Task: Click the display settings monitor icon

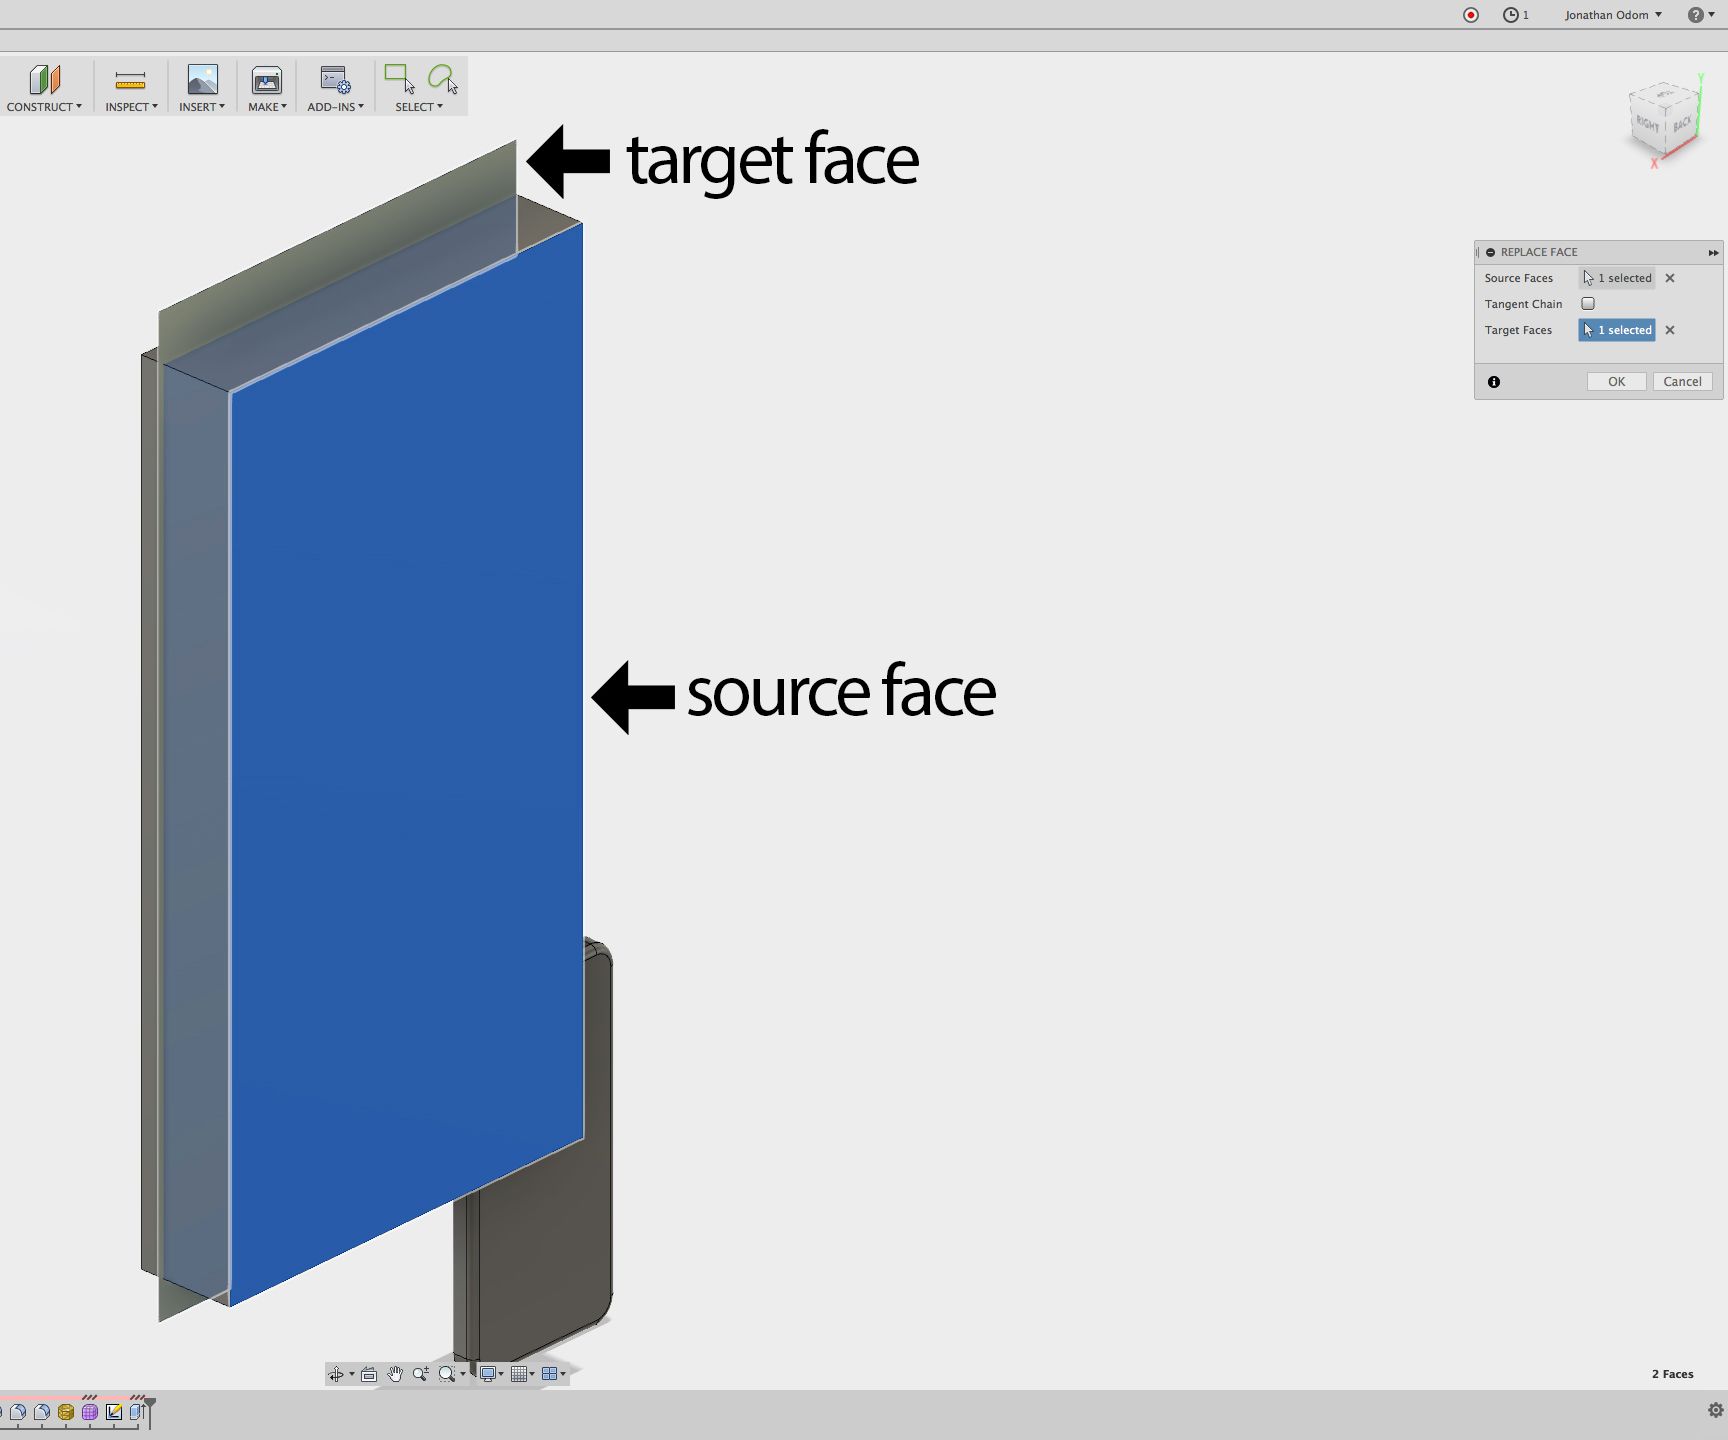Action: click(488, 1373)
